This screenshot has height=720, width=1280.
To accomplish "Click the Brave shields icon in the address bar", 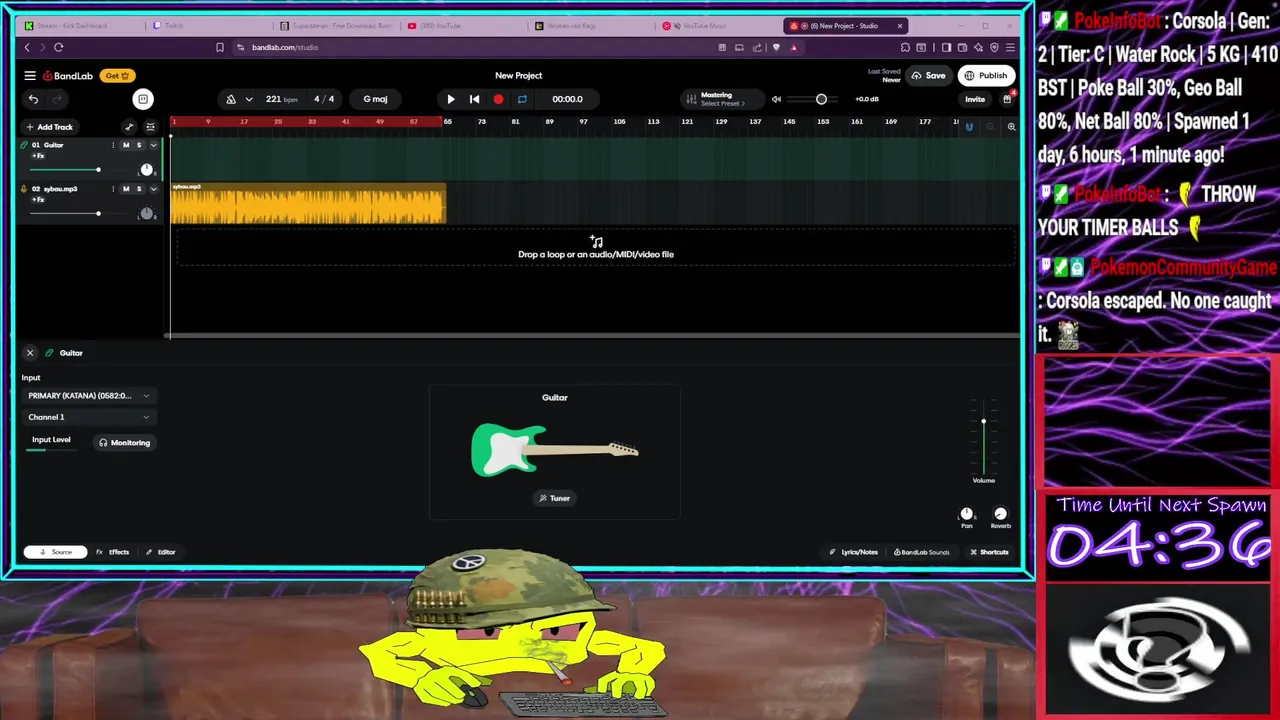I will click(x=776, y=47).
